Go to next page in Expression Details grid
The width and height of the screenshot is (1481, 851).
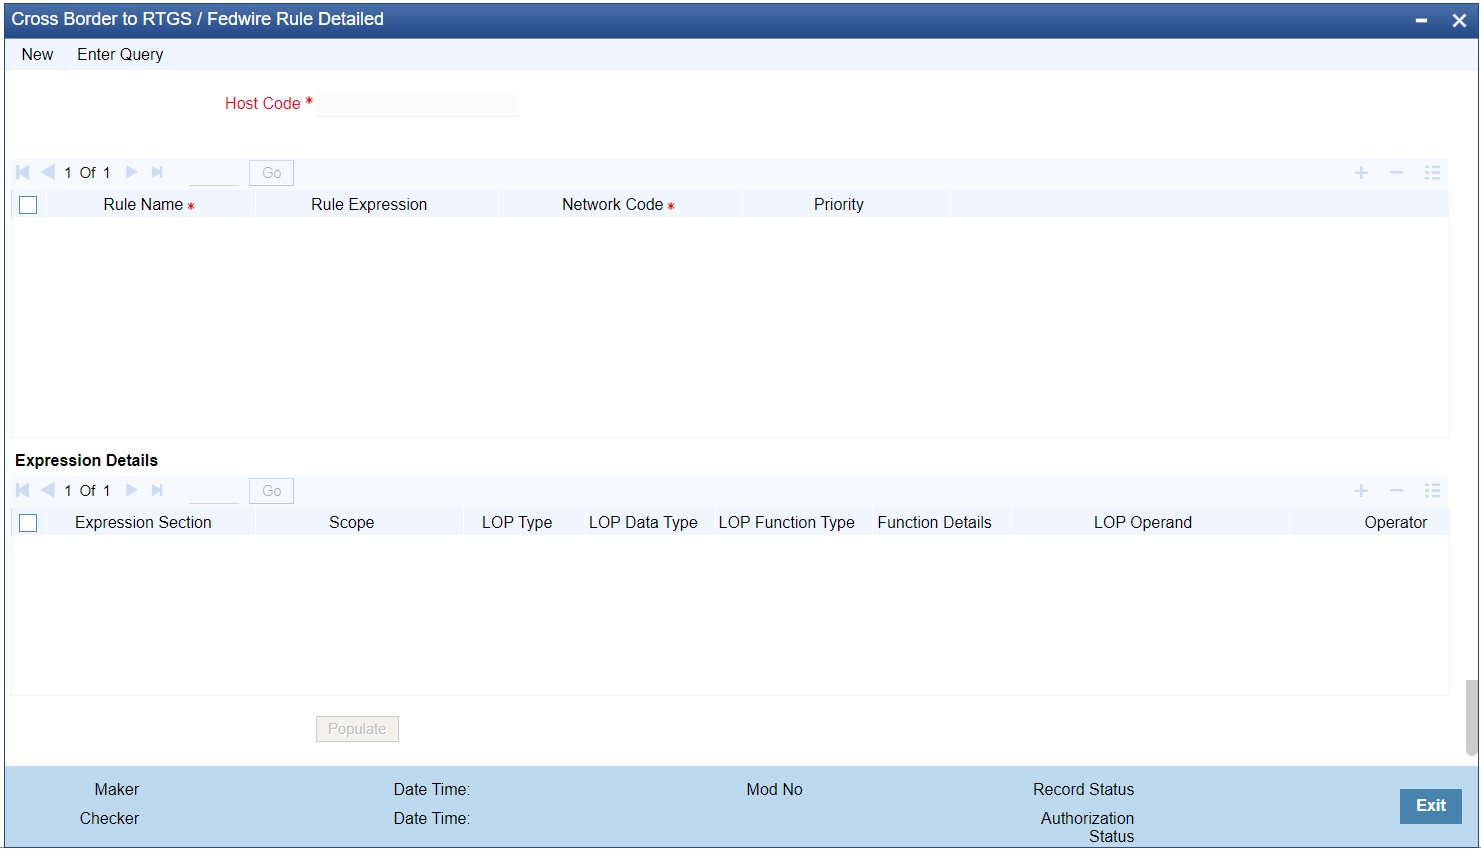click(x=131, y=490)
